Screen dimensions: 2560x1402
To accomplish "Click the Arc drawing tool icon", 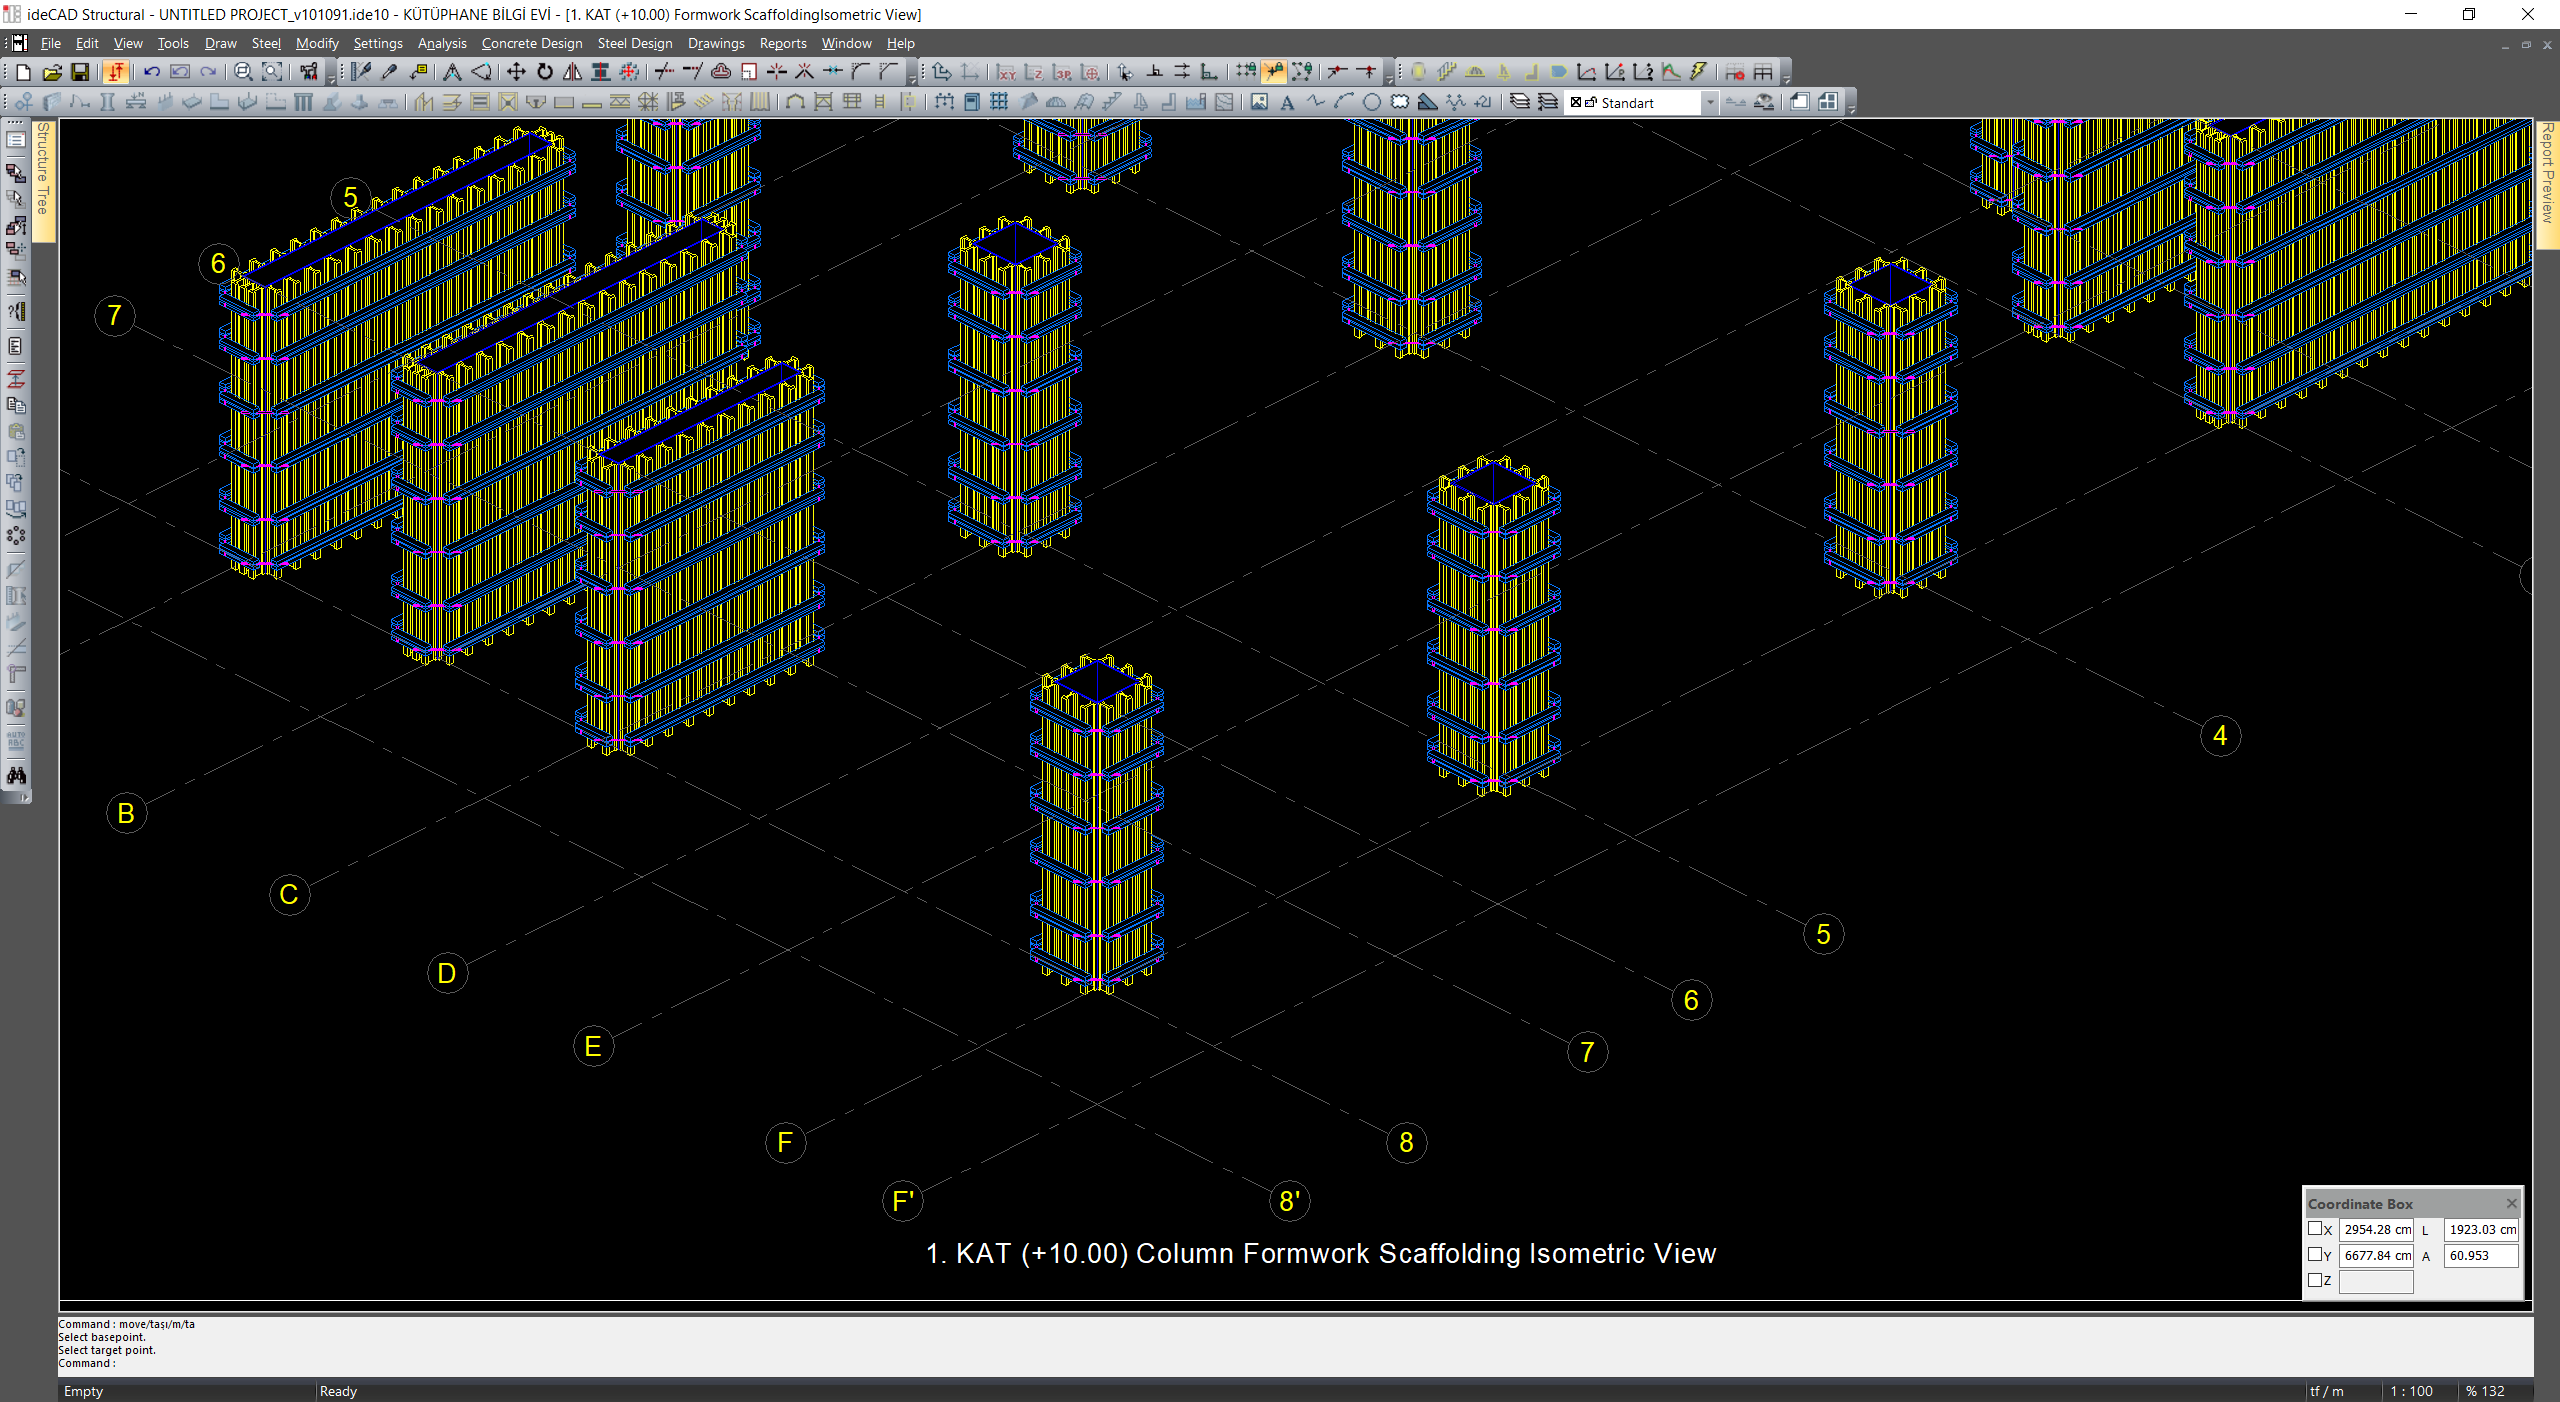I will click(x=1344, y=102).
